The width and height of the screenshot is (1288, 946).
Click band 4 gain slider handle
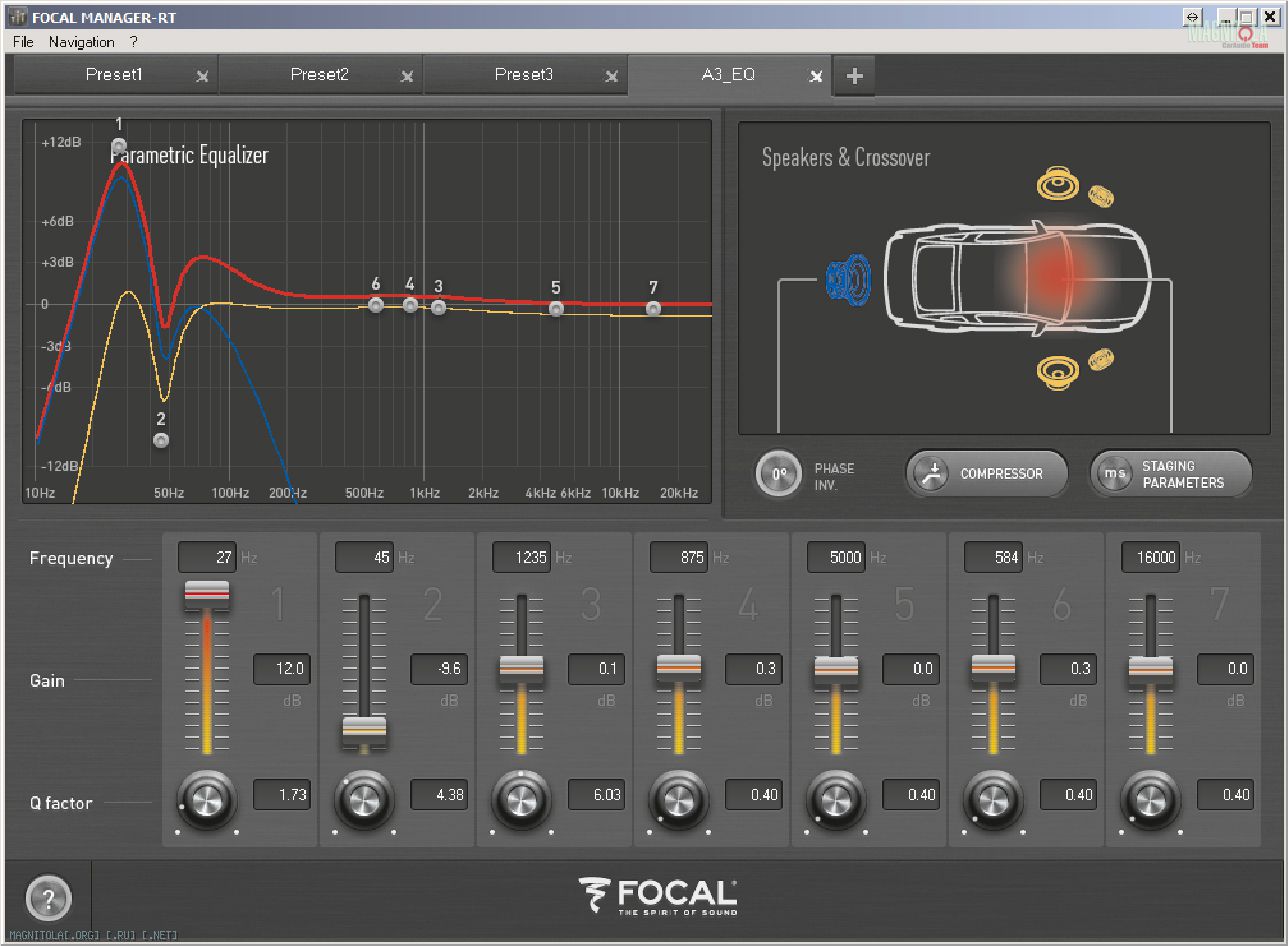tap(679, 668)
